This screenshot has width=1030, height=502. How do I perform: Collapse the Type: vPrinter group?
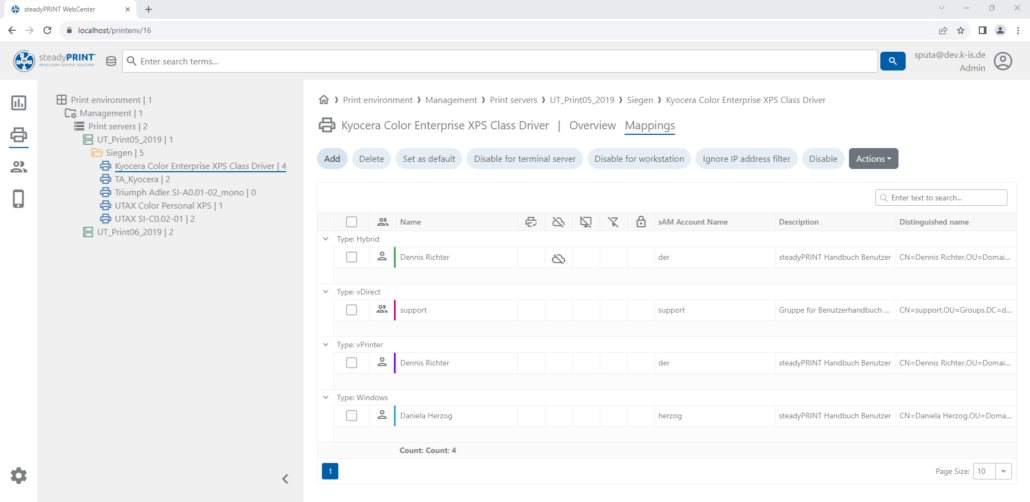pos(325,344)
